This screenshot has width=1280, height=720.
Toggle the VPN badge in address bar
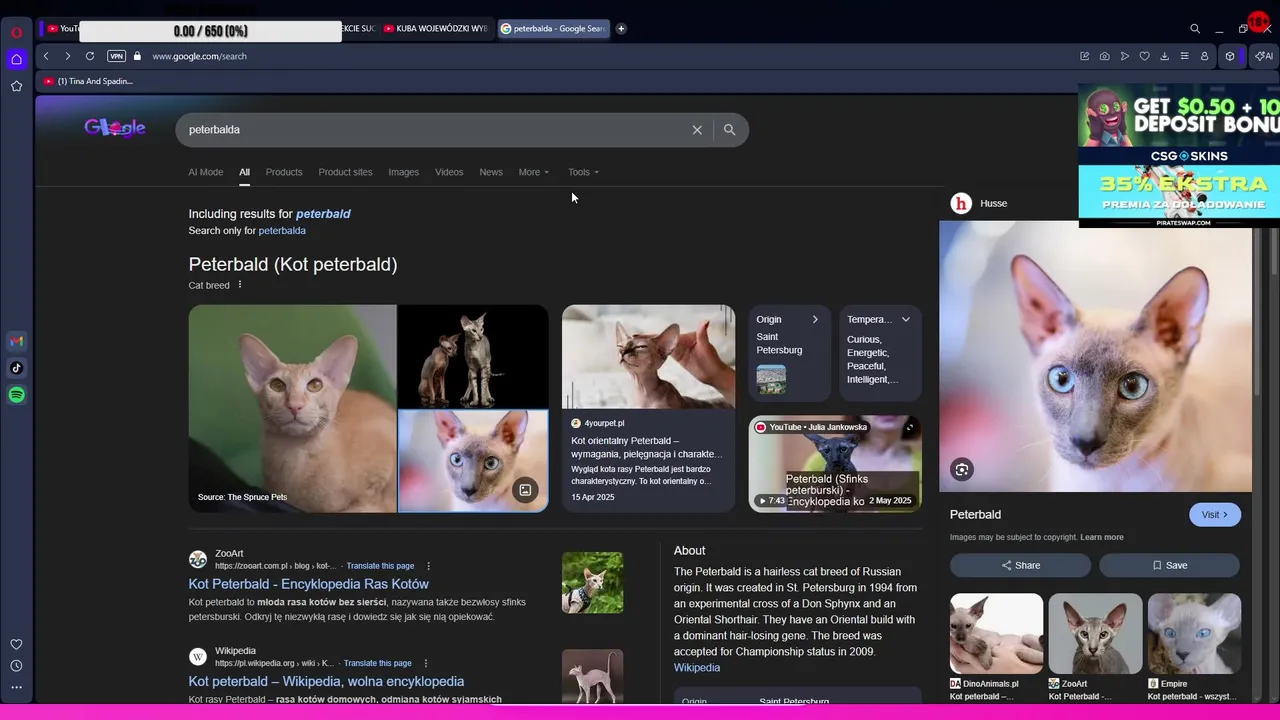point(116,56)
